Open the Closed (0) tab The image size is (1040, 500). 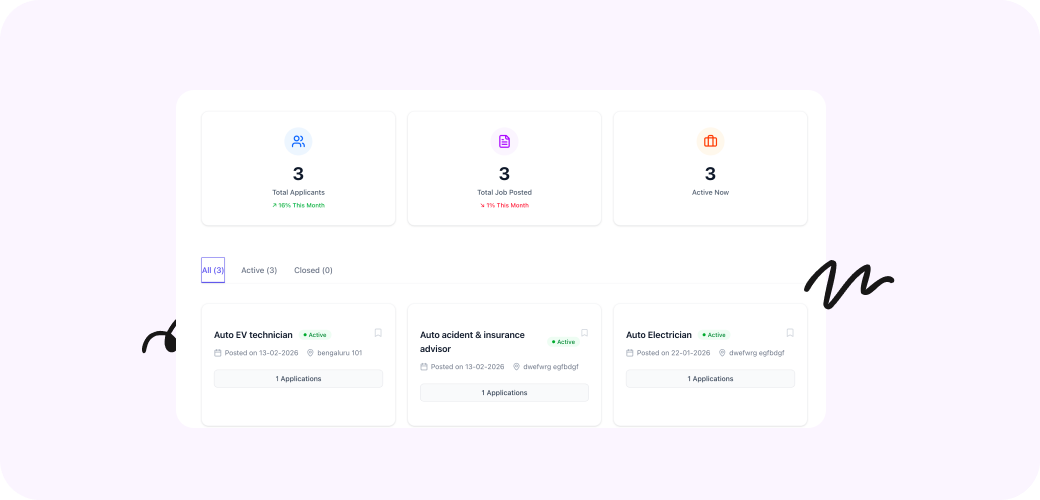pos(313,270)
